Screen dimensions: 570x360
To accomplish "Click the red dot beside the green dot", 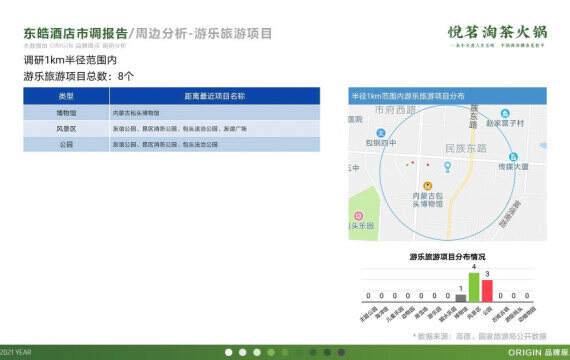I will pyautogui.click(x=413, y=162).
